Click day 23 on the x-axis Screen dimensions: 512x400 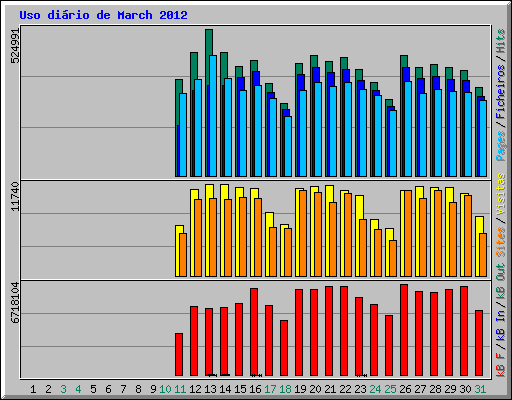click(x=360, y=389)
